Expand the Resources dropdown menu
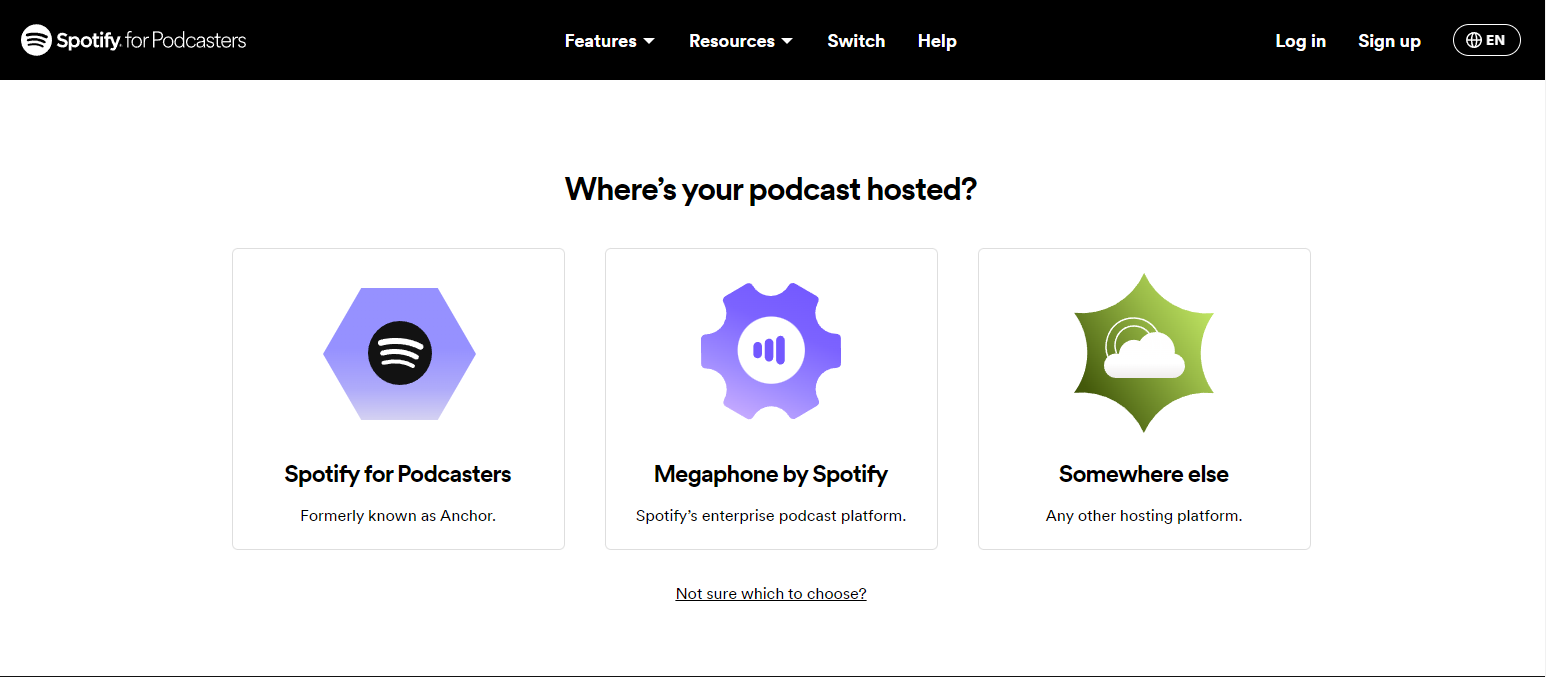This screenshot has width=1546, height=677. [x=741, y=41]
